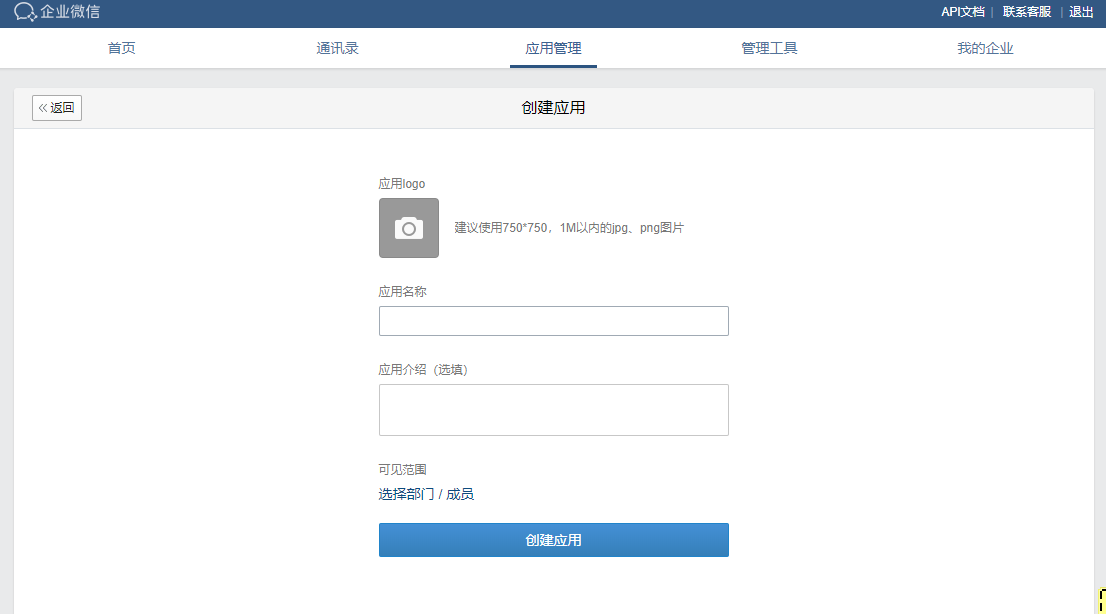The image size is (1106, 614).
Task: Open the 管理工具 tab
Action: click(769, 48)
